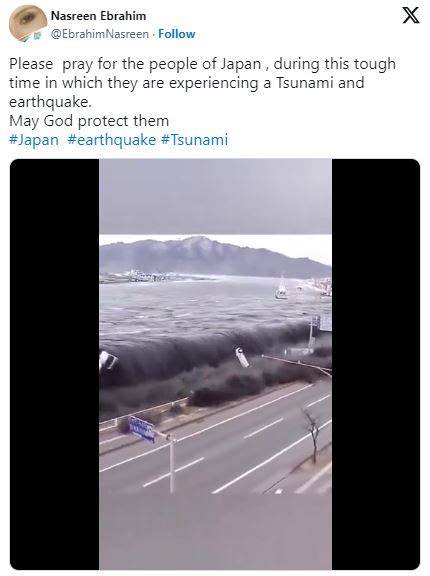
Task: Click the blue road sign in the video
Action: (142, 428)
